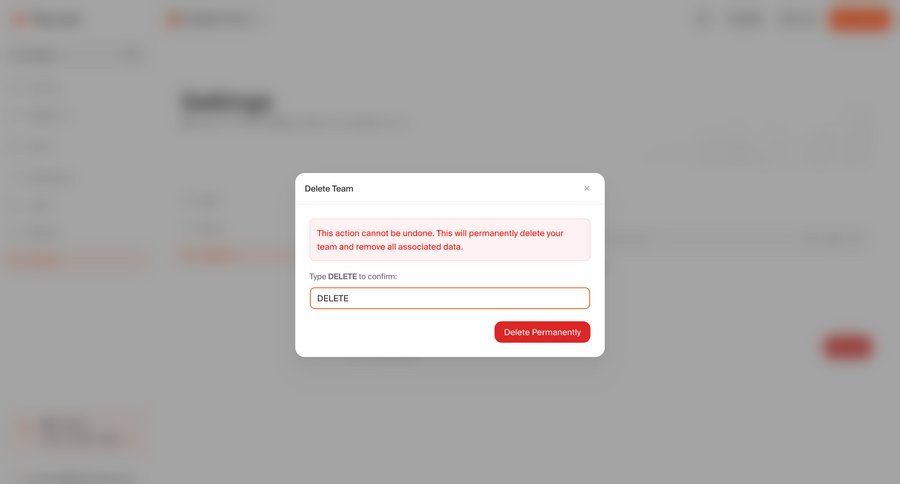Select the orange highlighted item in the sidebar
This screenshot has width=900, height=484.
(x=77, y=260)
